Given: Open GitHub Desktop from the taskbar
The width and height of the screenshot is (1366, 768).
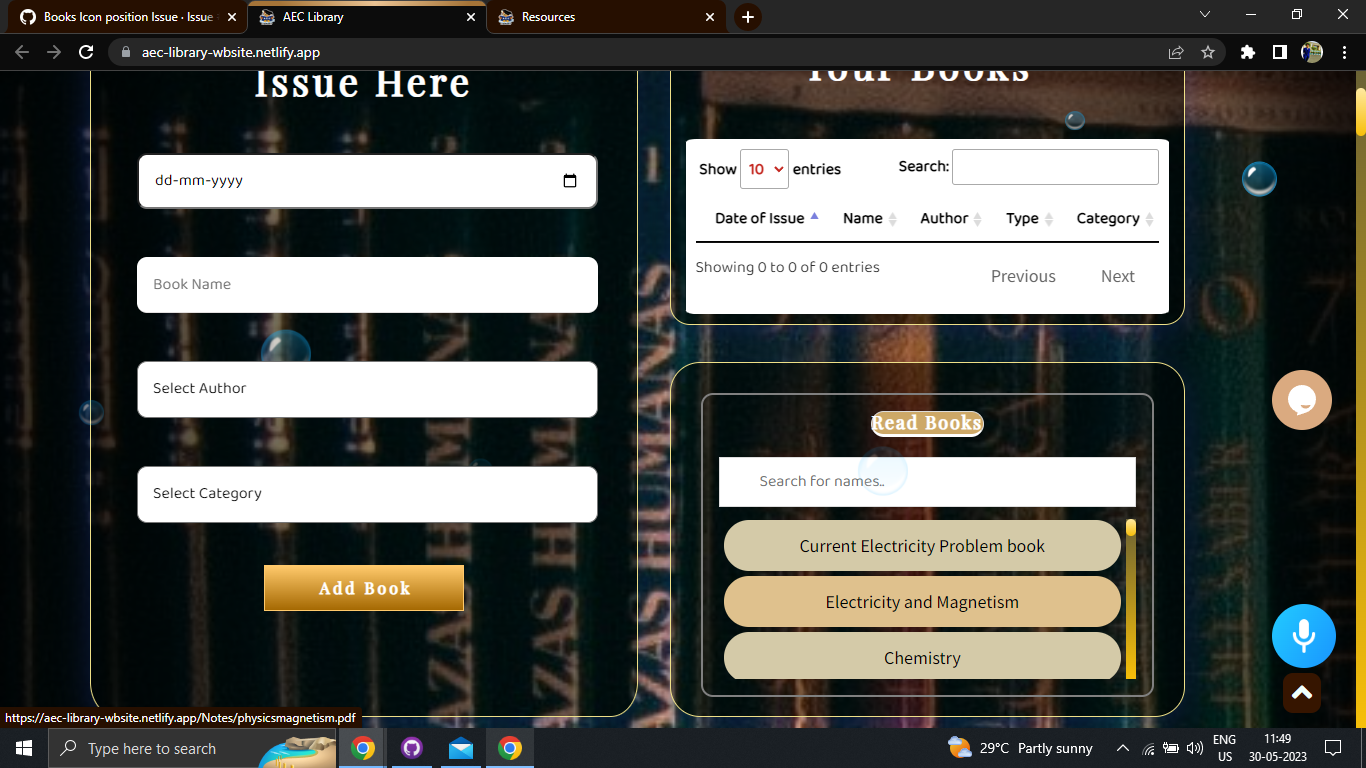Looking at the screenshot, I should 411,747.
